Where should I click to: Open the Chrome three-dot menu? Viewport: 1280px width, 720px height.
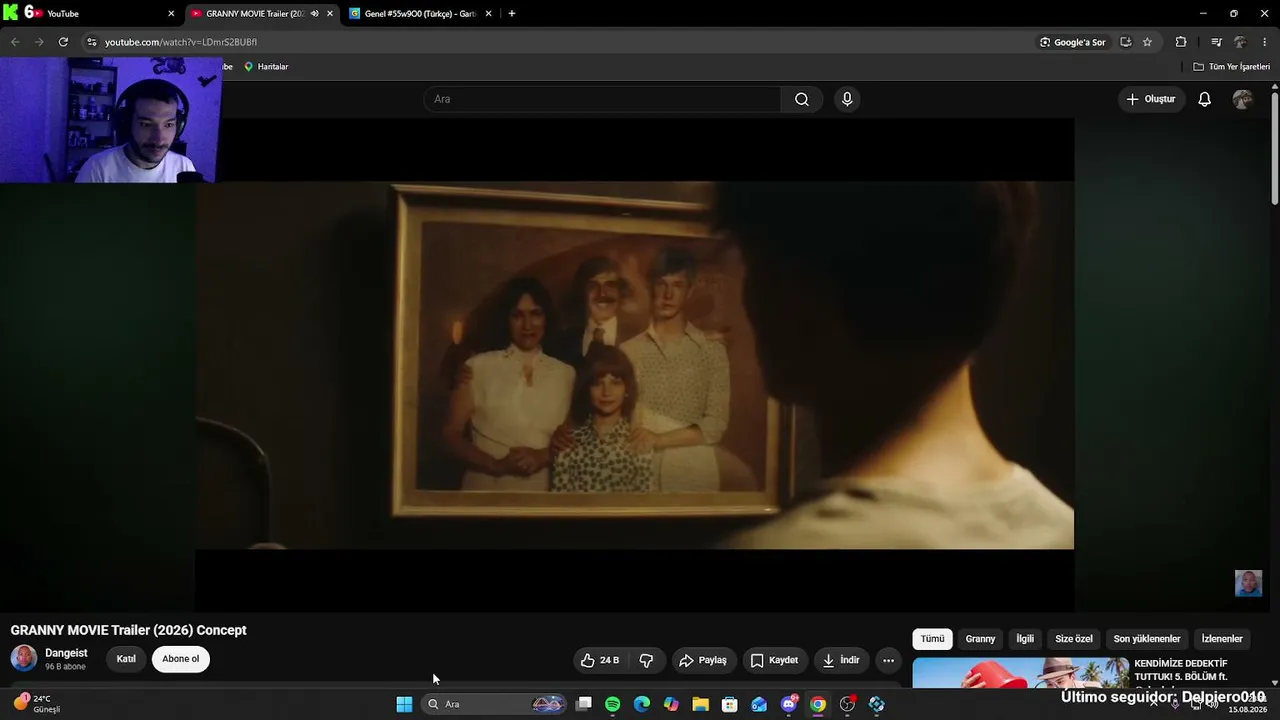[1265, 42]
